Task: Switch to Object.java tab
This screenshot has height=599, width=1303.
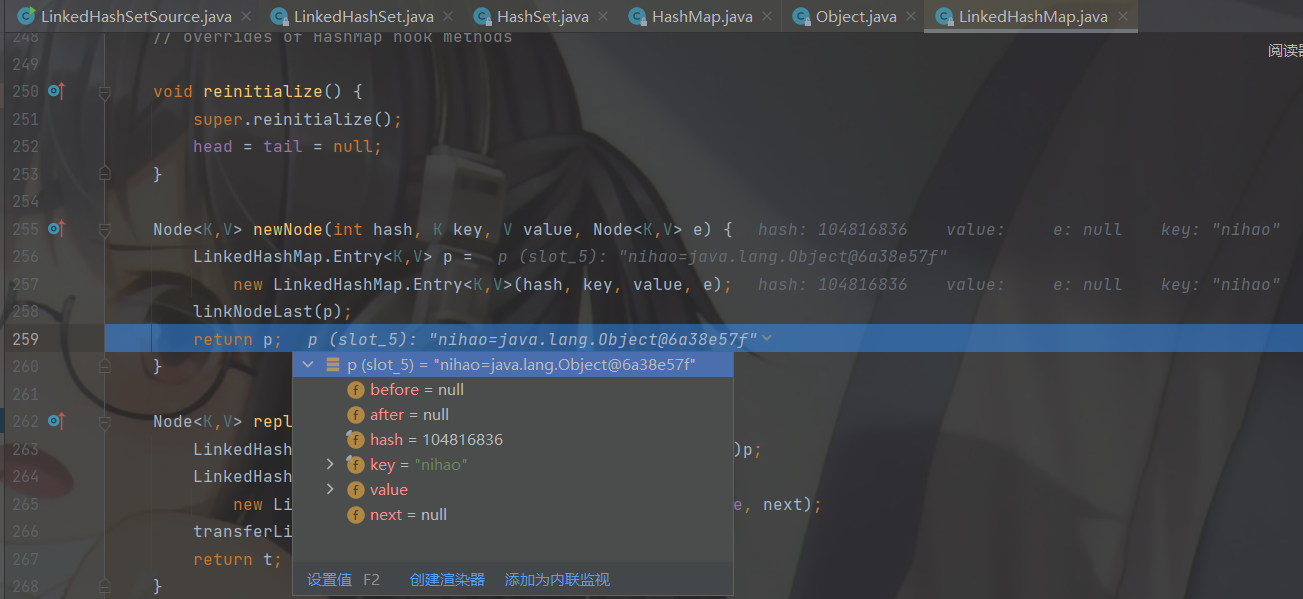Action: click(x=855, y=17)
